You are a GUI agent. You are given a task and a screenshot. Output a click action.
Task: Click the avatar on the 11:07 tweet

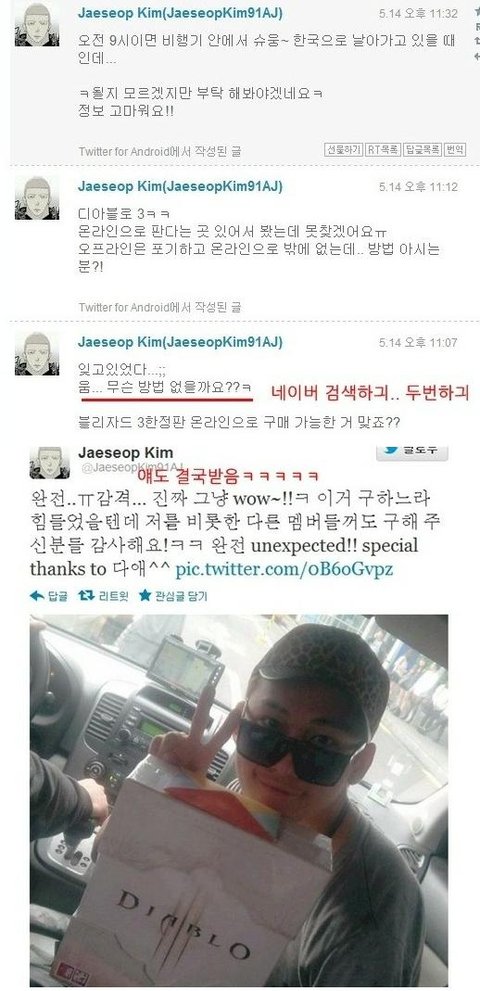pyautogui.click(x=37, y=354)
